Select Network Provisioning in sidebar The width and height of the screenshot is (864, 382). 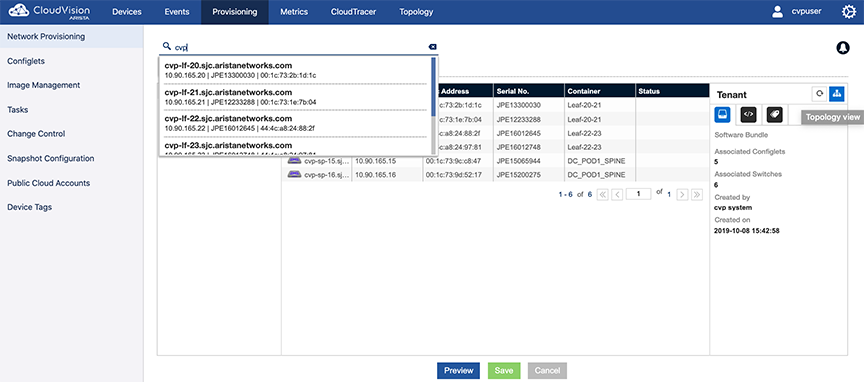[72, 36]
